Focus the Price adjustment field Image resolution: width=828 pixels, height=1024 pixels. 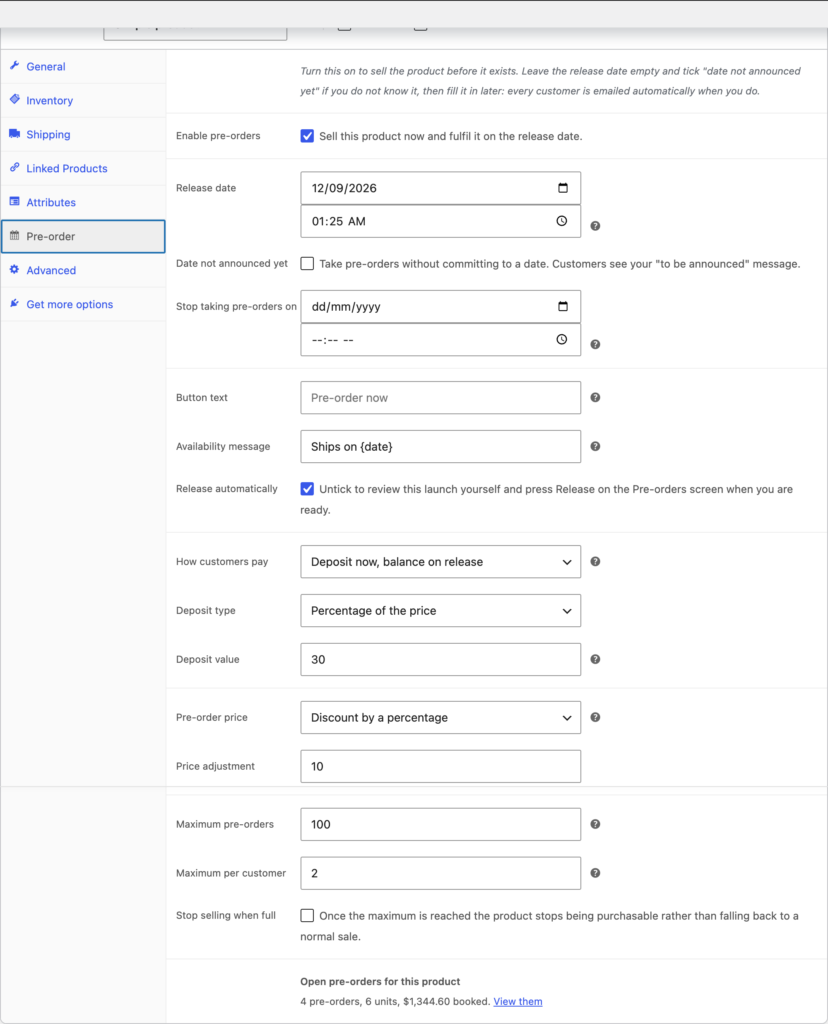pyautogui.click(x=440, y=766)
